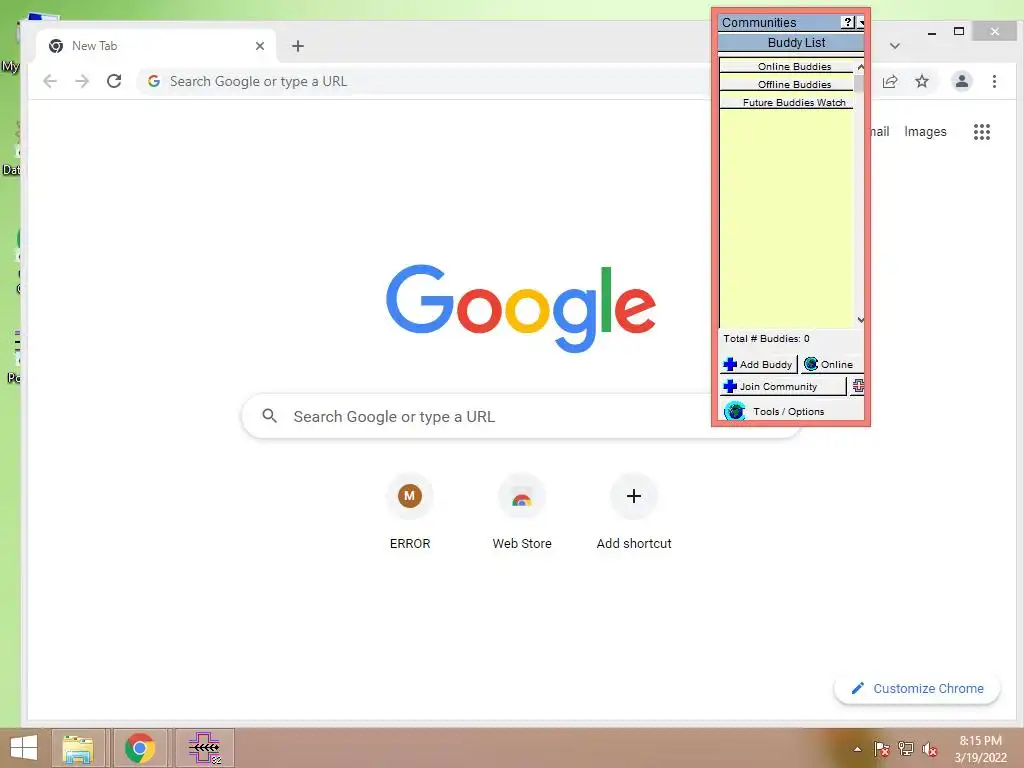
Task: Click the network tray icon
Action: pos(906,749)
